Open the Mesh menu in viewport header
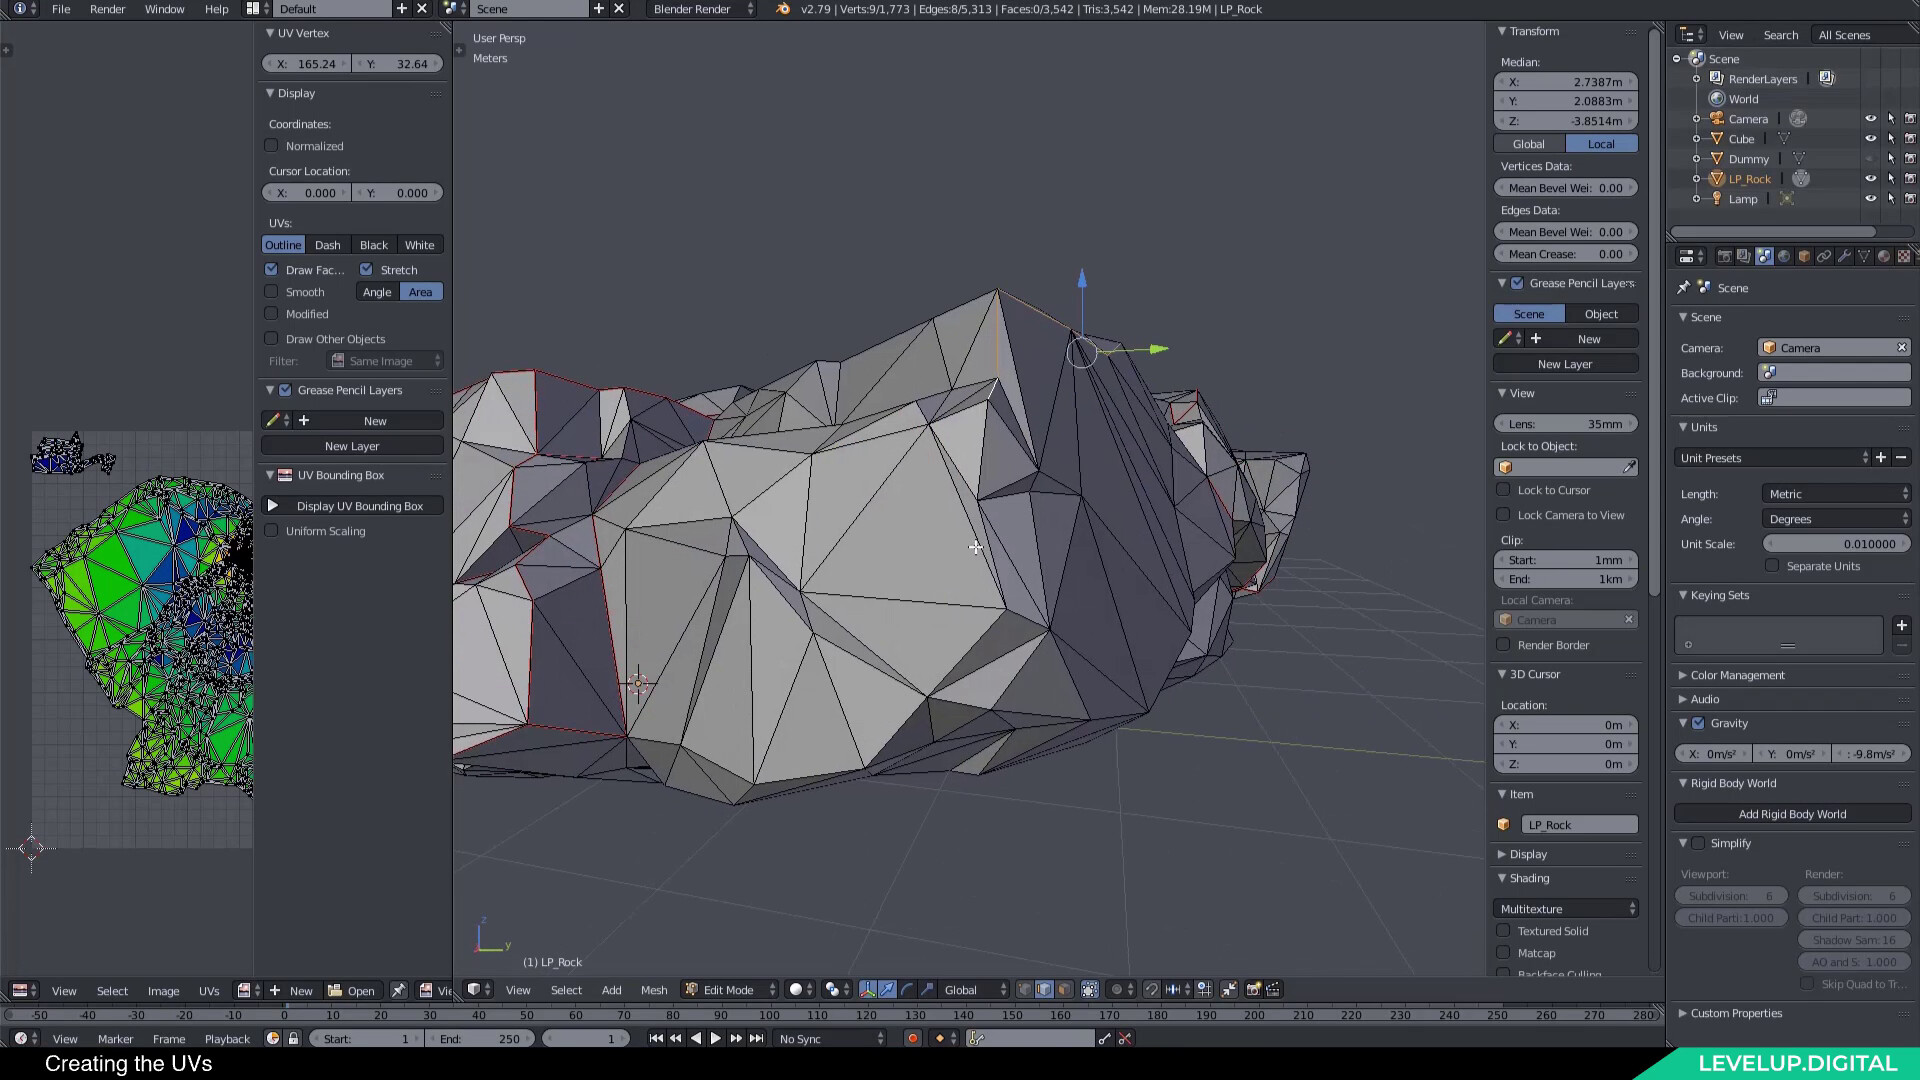This screenshot has height=1080, width=1920. (654, 989)
